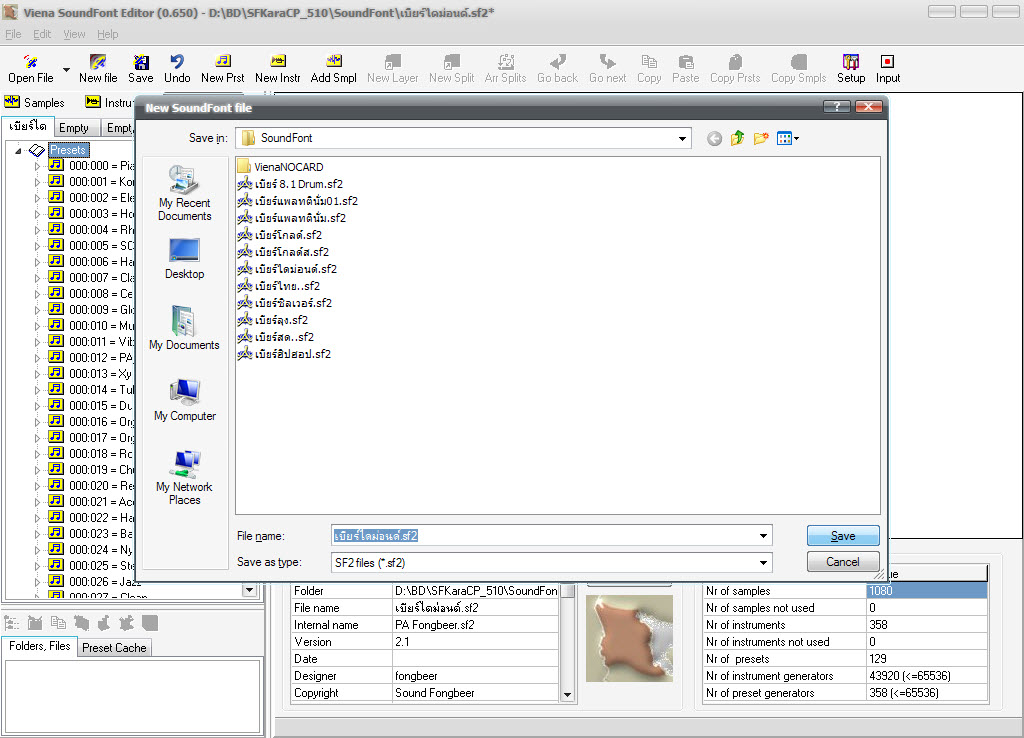Click the Copy toolbar icon
Viewport: 1024px width, 738px height.
(649, 69)
